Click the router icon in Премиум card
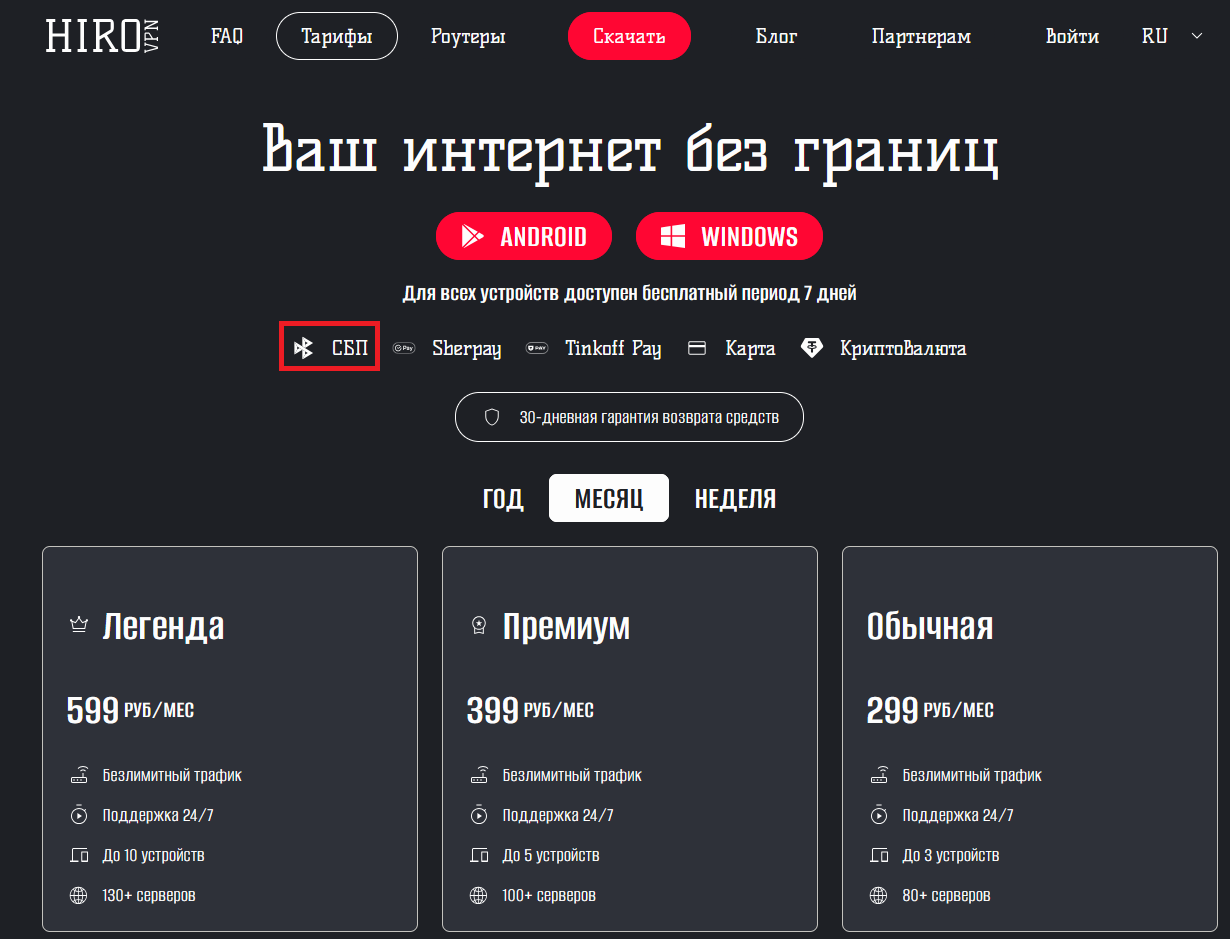This screenshot has height=939, width=1230. pyautogui.click(x=480, y=775)
